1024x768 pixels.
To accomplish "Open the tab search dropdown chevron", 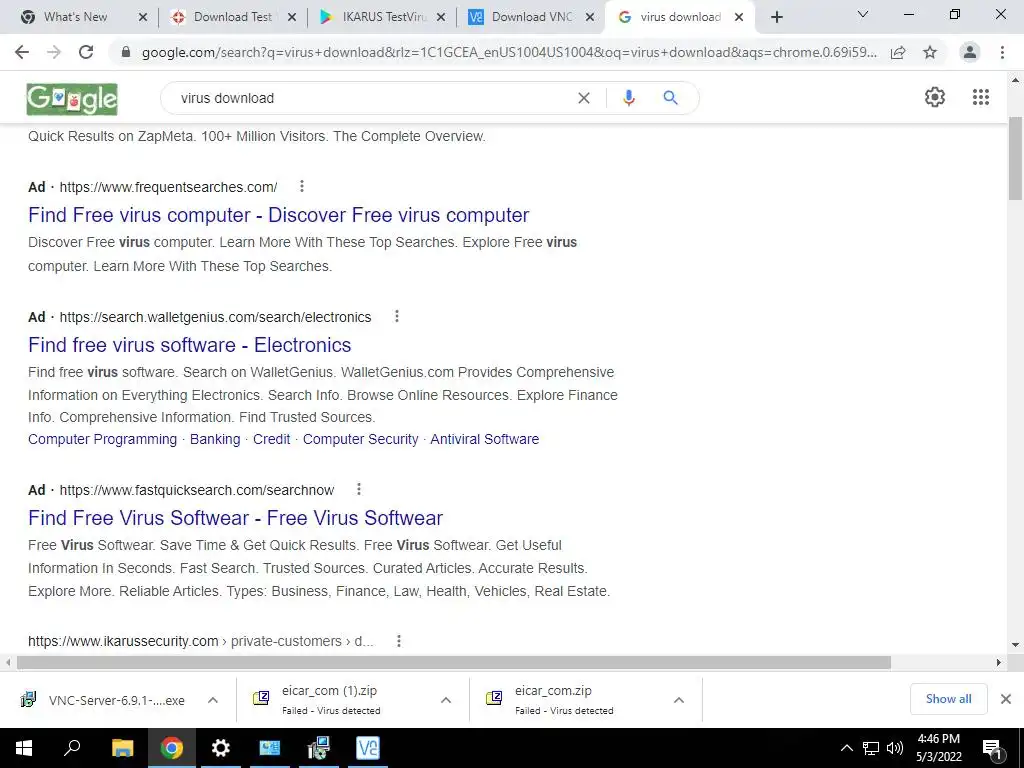I will 863,14.
